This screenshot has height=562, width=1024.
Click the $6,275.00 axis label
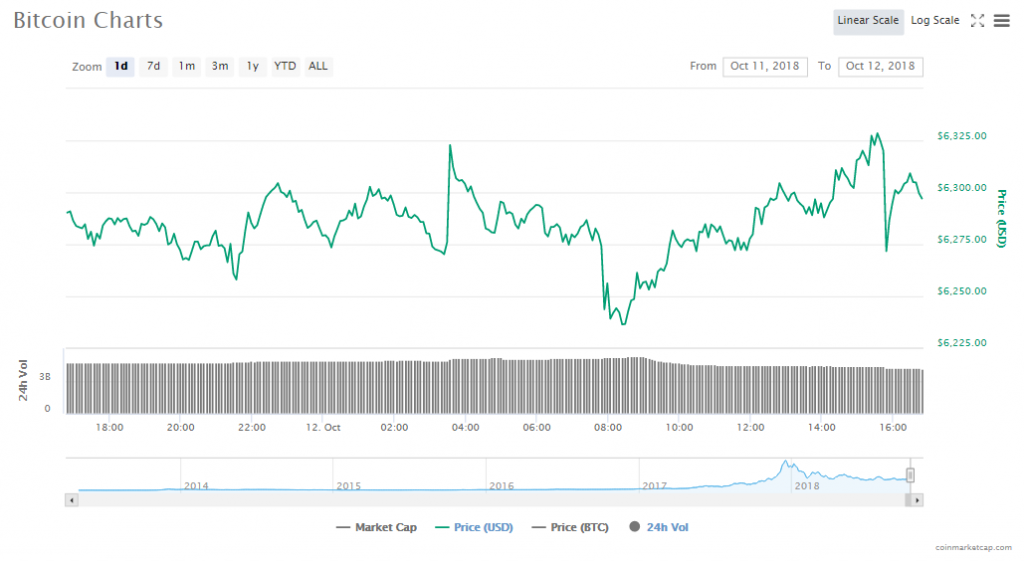pyautogui.click(x=961, y=240)
